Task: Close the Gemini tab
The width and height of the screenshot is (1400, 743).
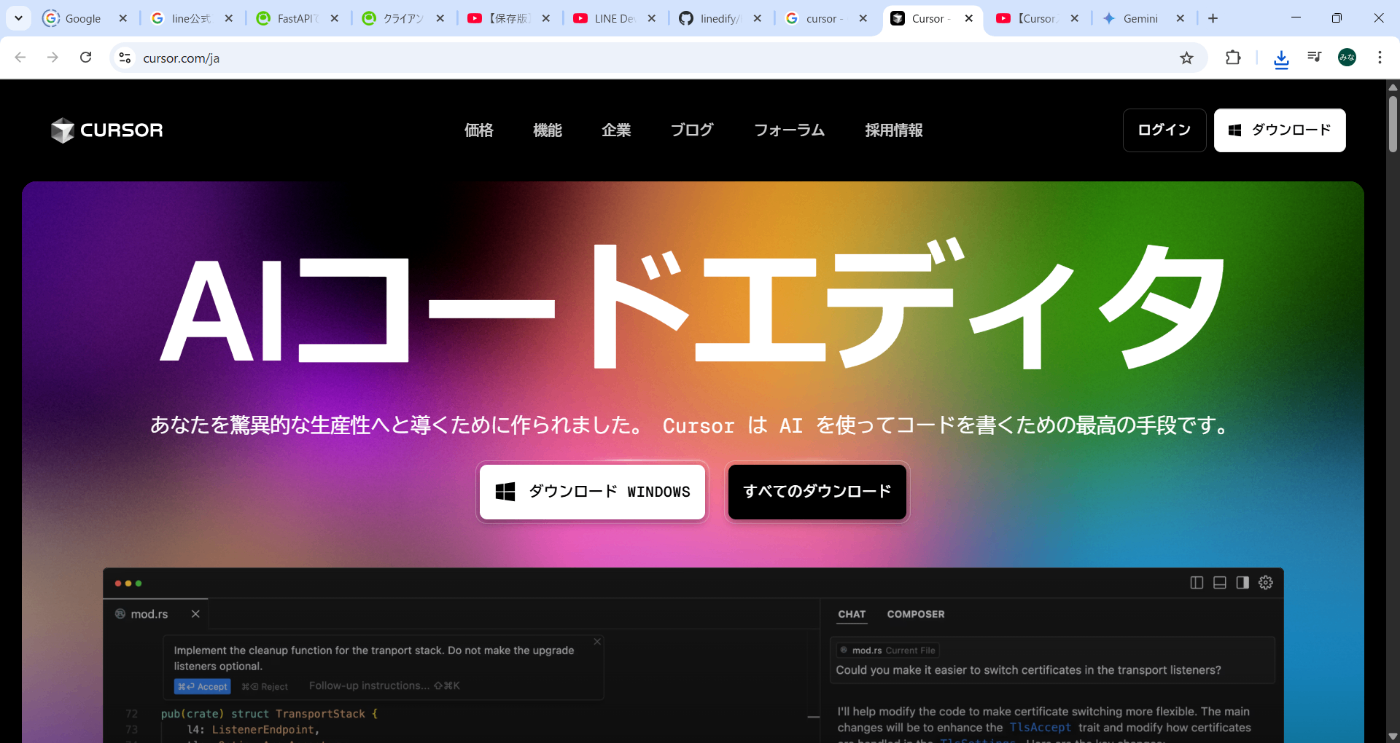Action: coord(1180,18)
